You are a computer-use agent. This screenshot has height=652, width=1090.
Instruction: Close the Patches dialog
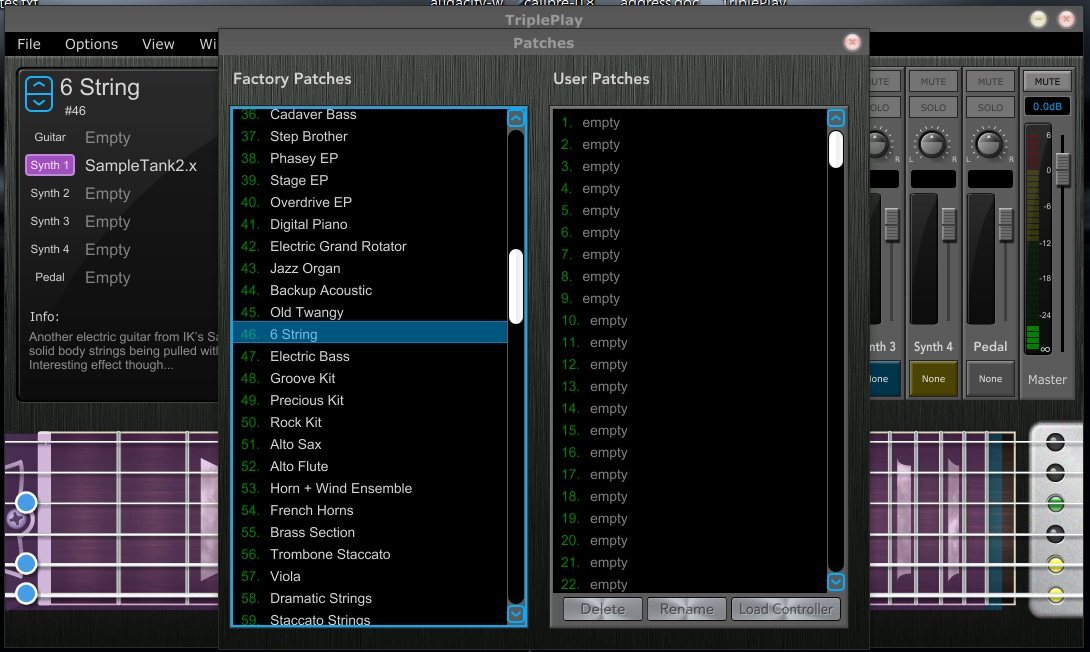pyautogui.click(x=852, y=42)
